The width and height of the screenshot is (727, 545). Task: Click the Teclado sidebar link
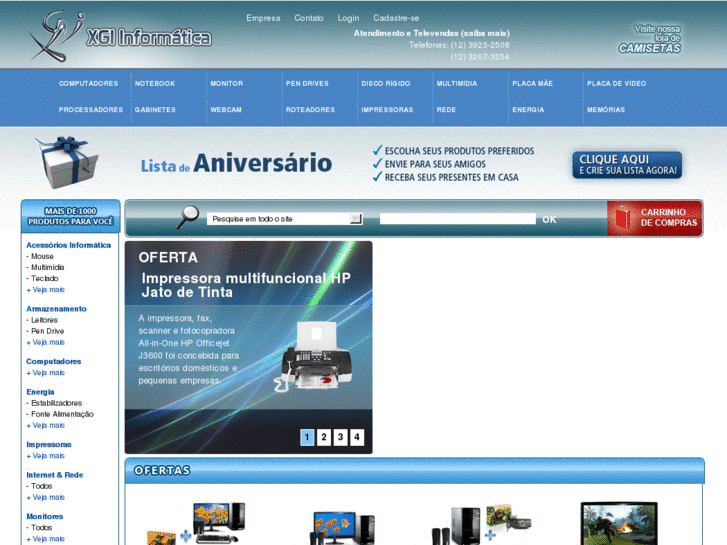pyautogui.click(x=45, y=278)
